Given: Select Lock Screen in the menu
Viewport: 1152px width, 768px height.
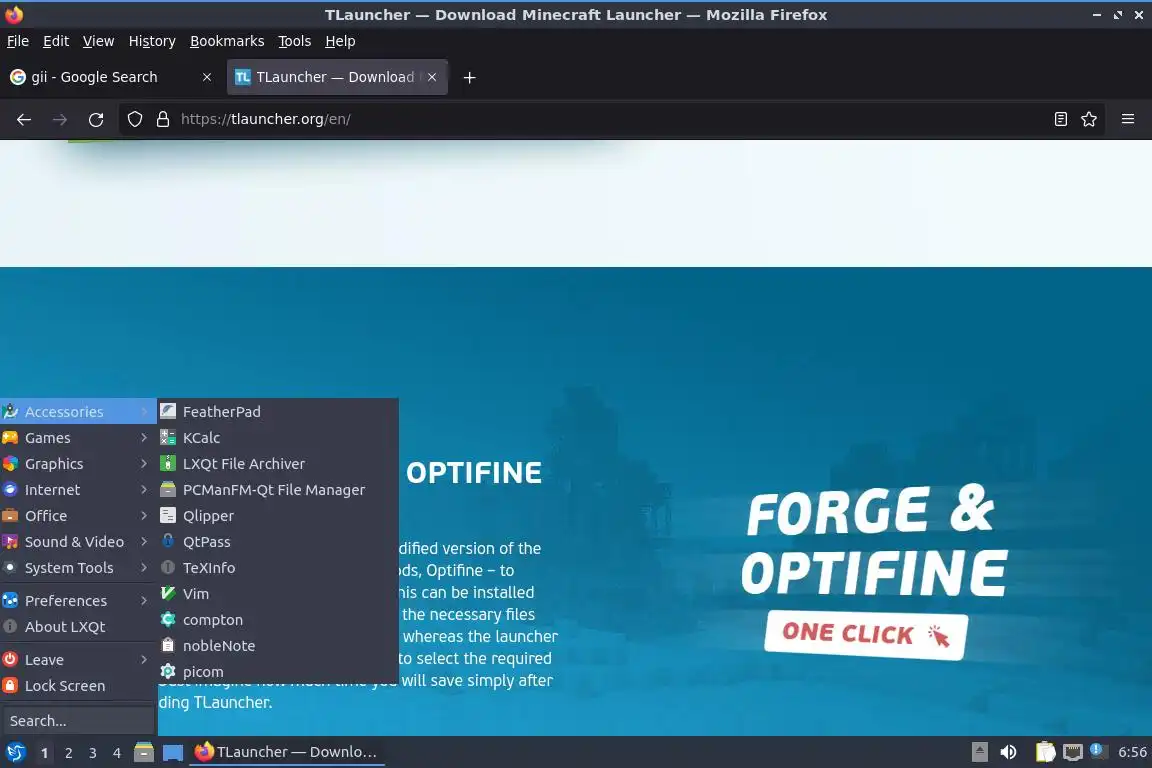Looking at the screenshot, I should [78, 686].
